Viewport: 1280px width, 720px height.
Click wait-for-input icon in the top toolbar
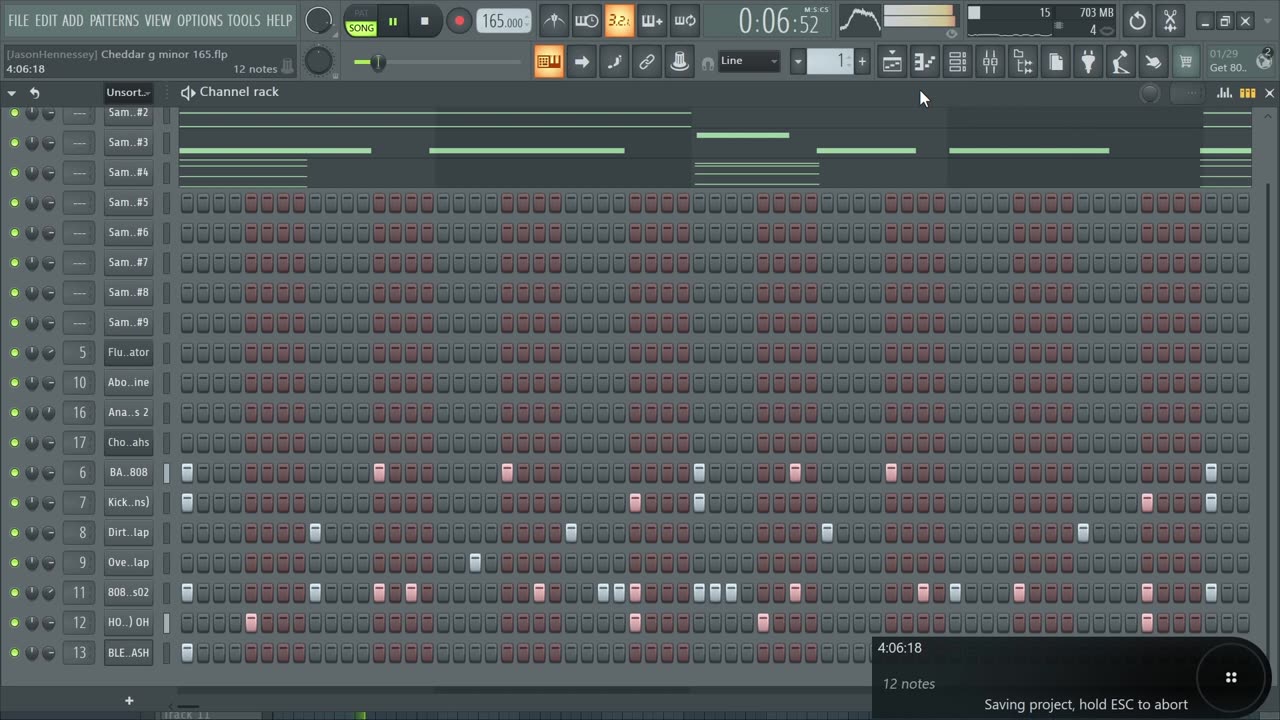click(586, 20)
